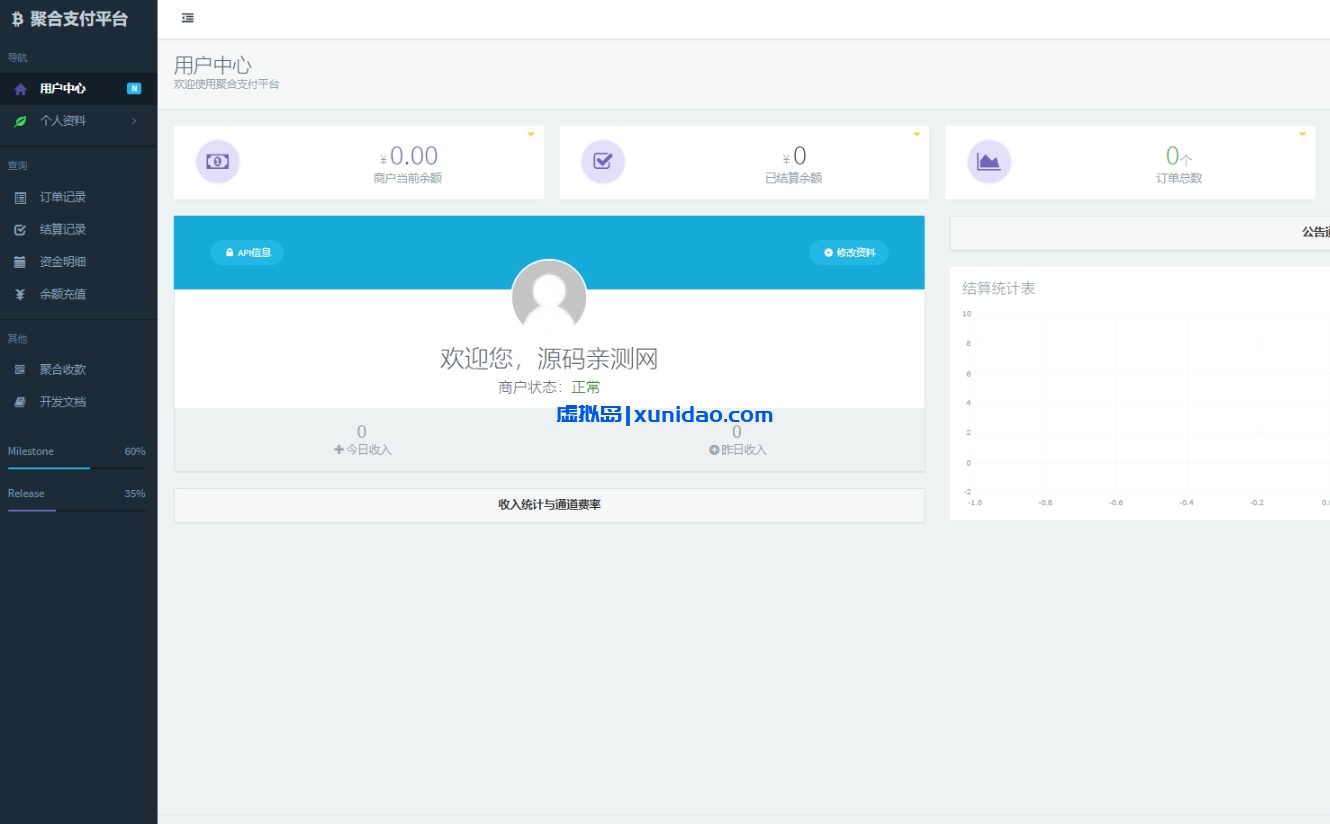1330x824 pixels.
Task: Toggle the sidebar with the hamburger icon
Action: (x=187, y=17)
